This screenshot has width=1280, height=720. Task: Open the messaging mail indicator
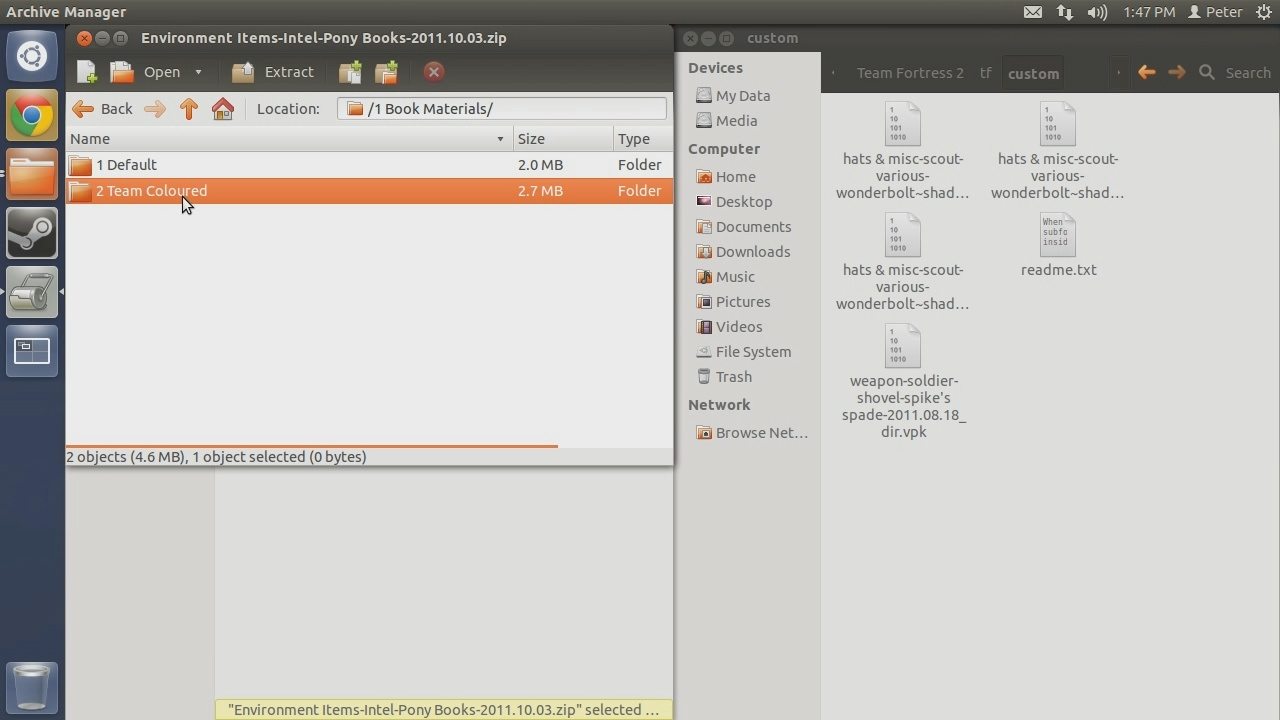(x=1033, y=12)
